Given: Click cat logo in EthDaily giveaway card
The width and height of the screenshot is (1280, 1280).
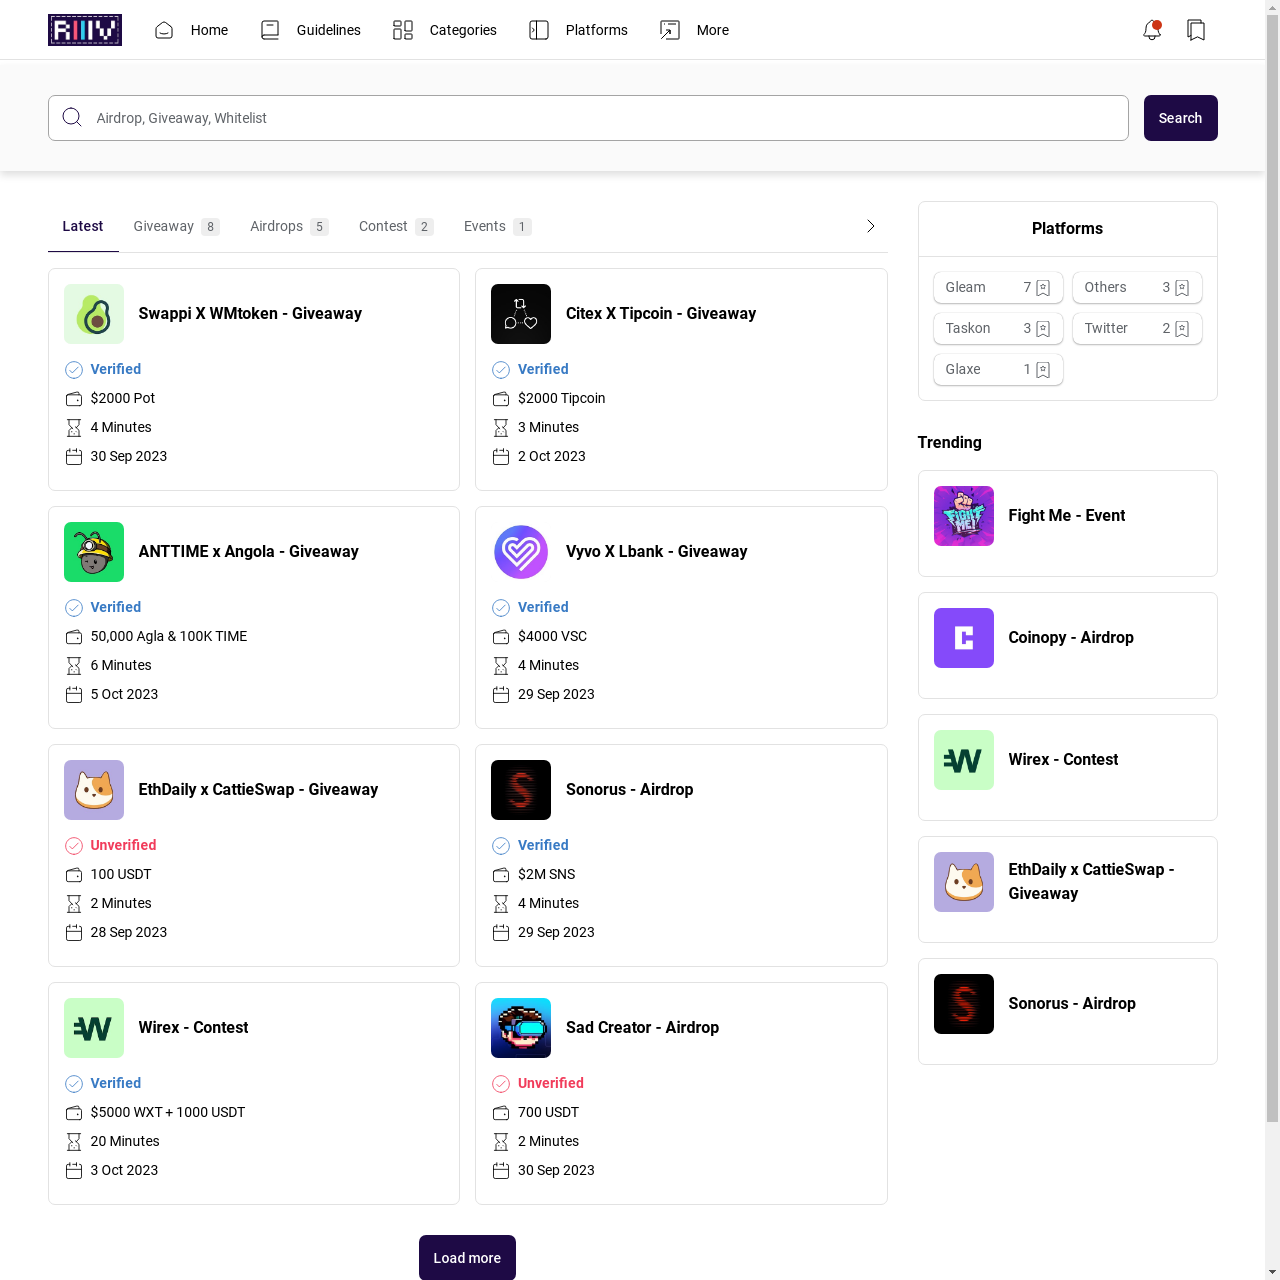Looking at the screenshot, I should coord(94,790).
